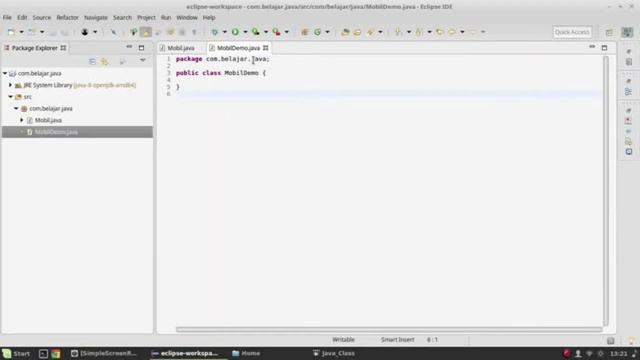The height and width of the screenshot is (360, 640).
Task: Click the Open Type toolbar icon
Action: [x=345, y=32]
